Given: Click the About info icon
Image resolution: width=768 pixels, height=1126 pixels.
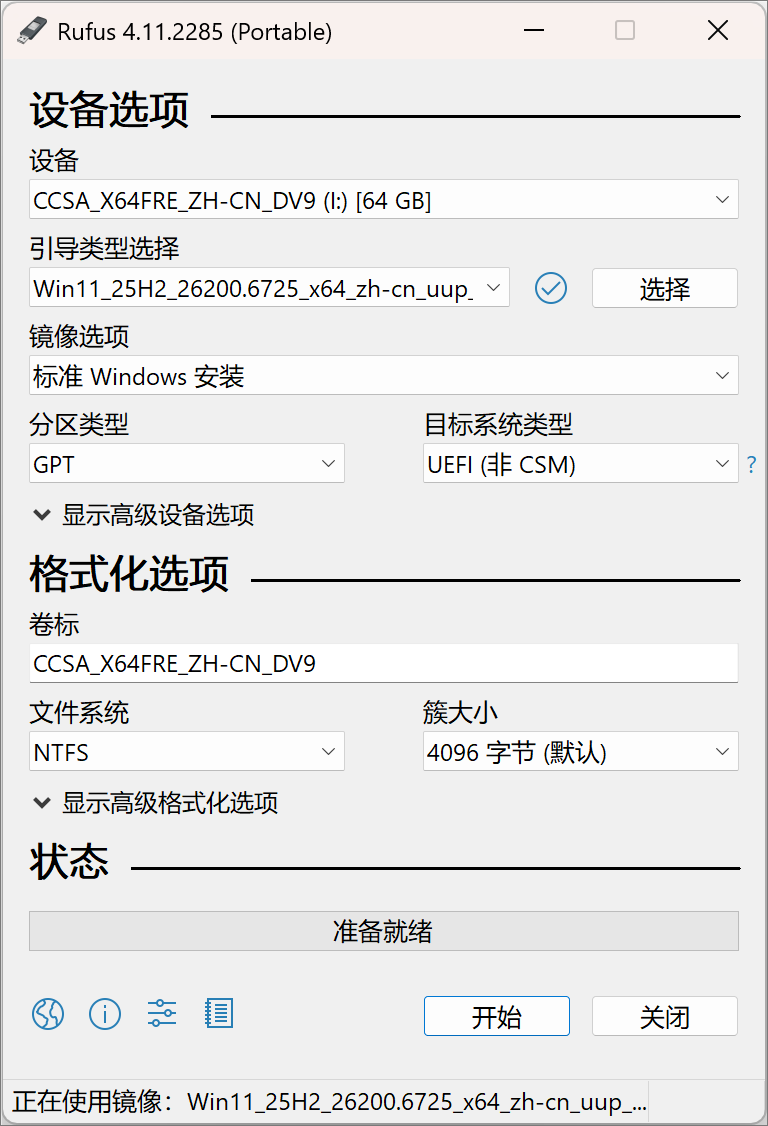Looking at the screenshot, I should click(105, 1014).
